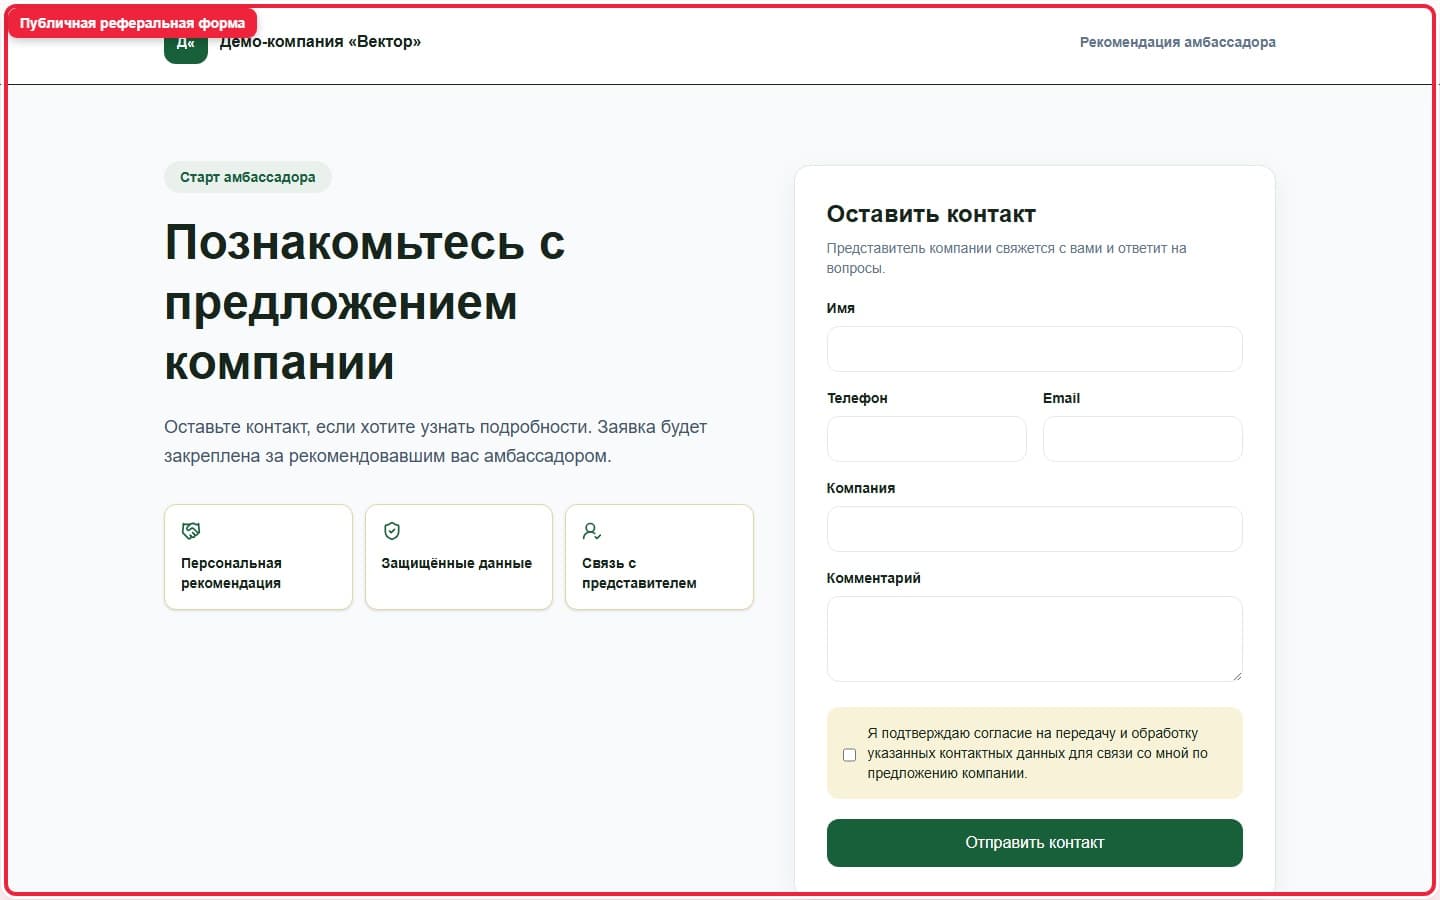Click the Имя field label
The height and width of the screenshot is (900, 1440).
pos(841,308)
